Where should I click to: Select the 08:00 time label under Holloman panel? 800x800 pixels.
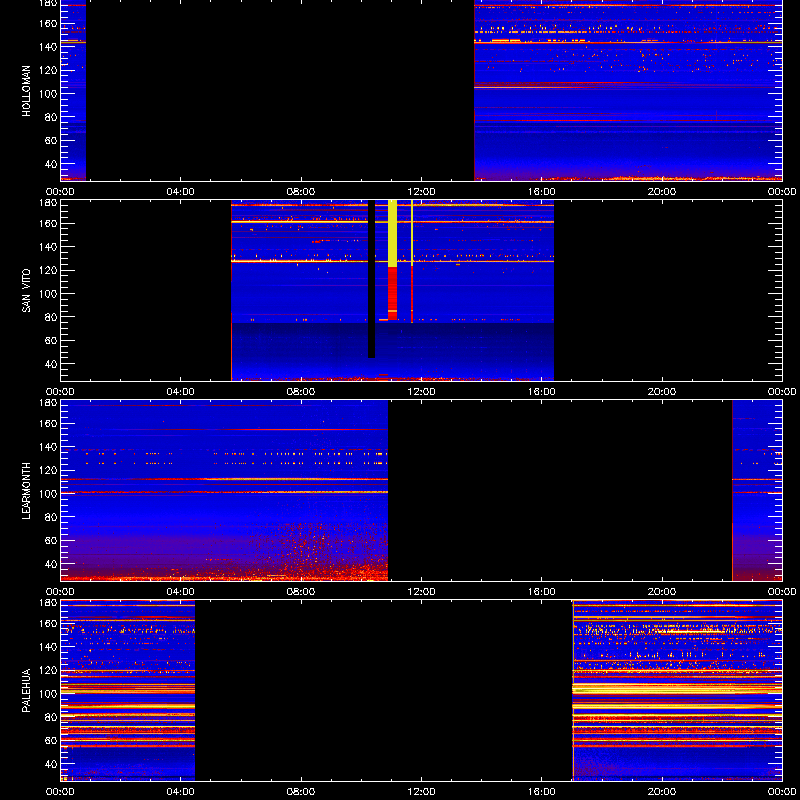[301, 192]
